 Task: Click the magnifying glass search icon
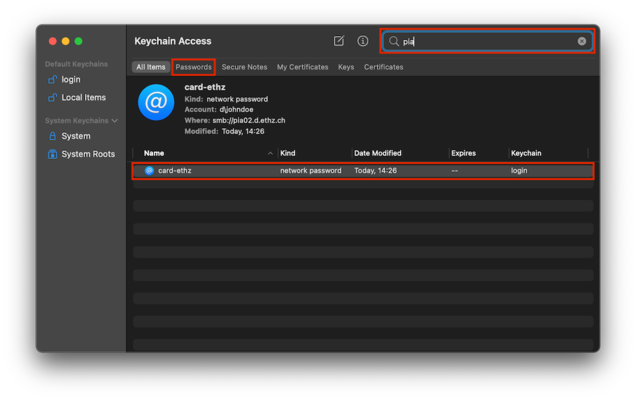[x=393, y=41]
